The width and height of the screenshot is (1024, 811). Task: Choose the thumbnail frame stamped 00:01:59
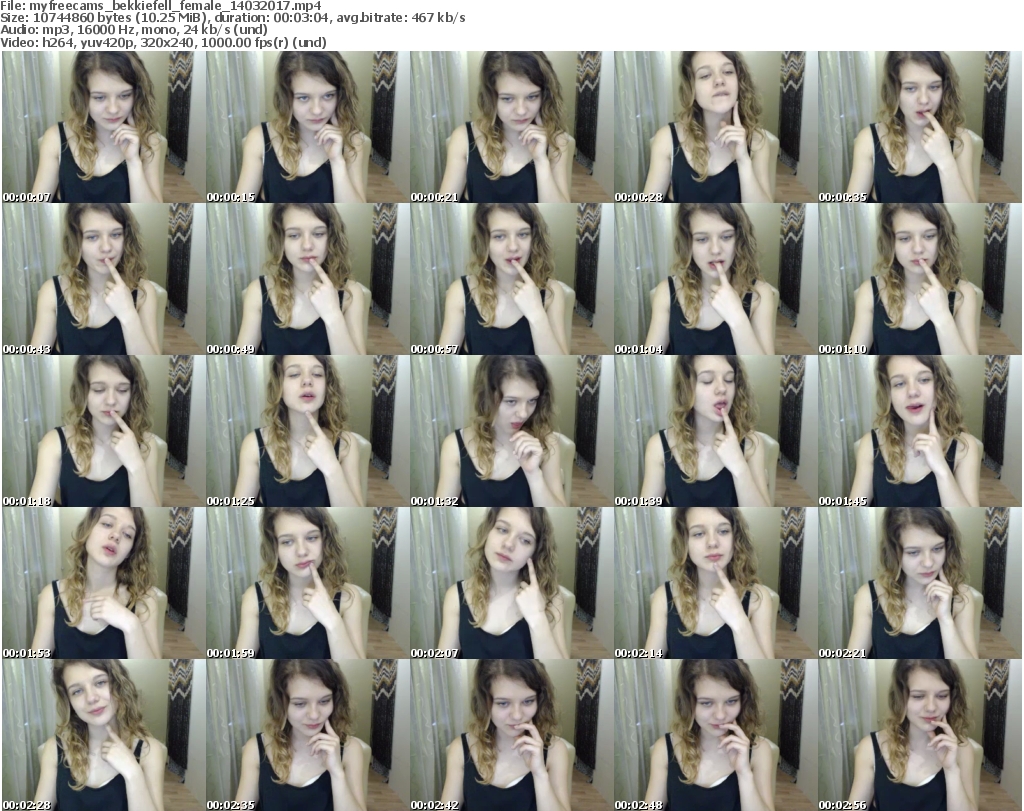pos(308,584)
